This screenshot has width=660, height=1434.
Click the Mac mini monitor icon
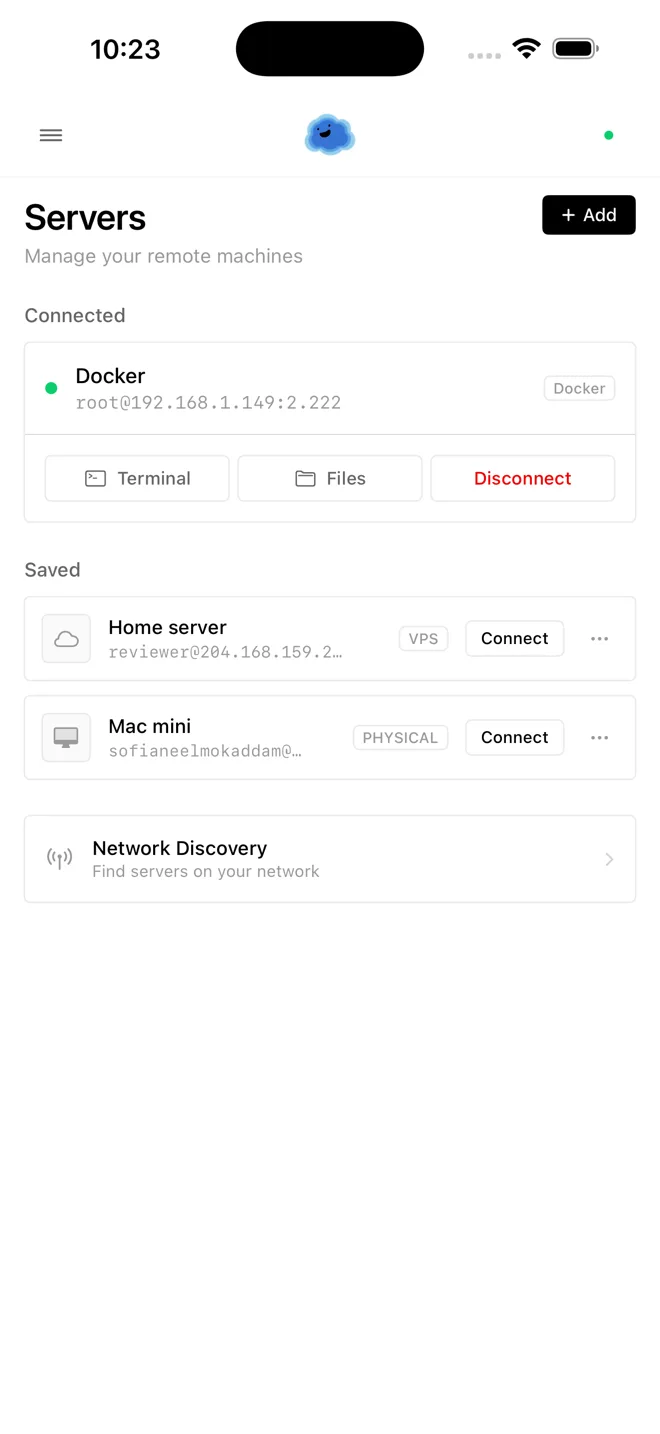click(x=66, y=738)
